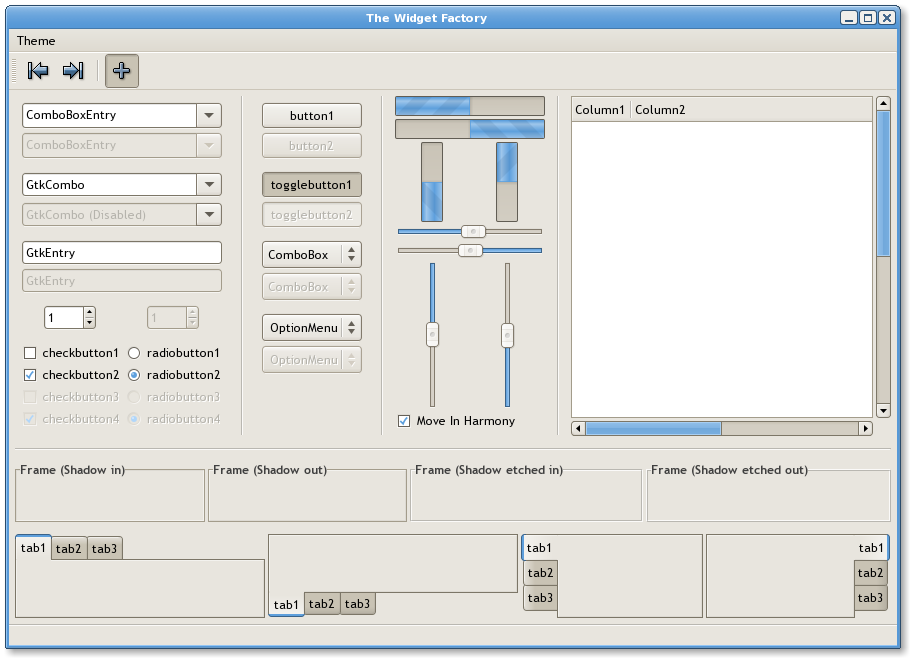Open tab2 in the bottom-tabbed notebook
Screen dimensions: 910x658
pyautogui.click(x=322, y=604)
